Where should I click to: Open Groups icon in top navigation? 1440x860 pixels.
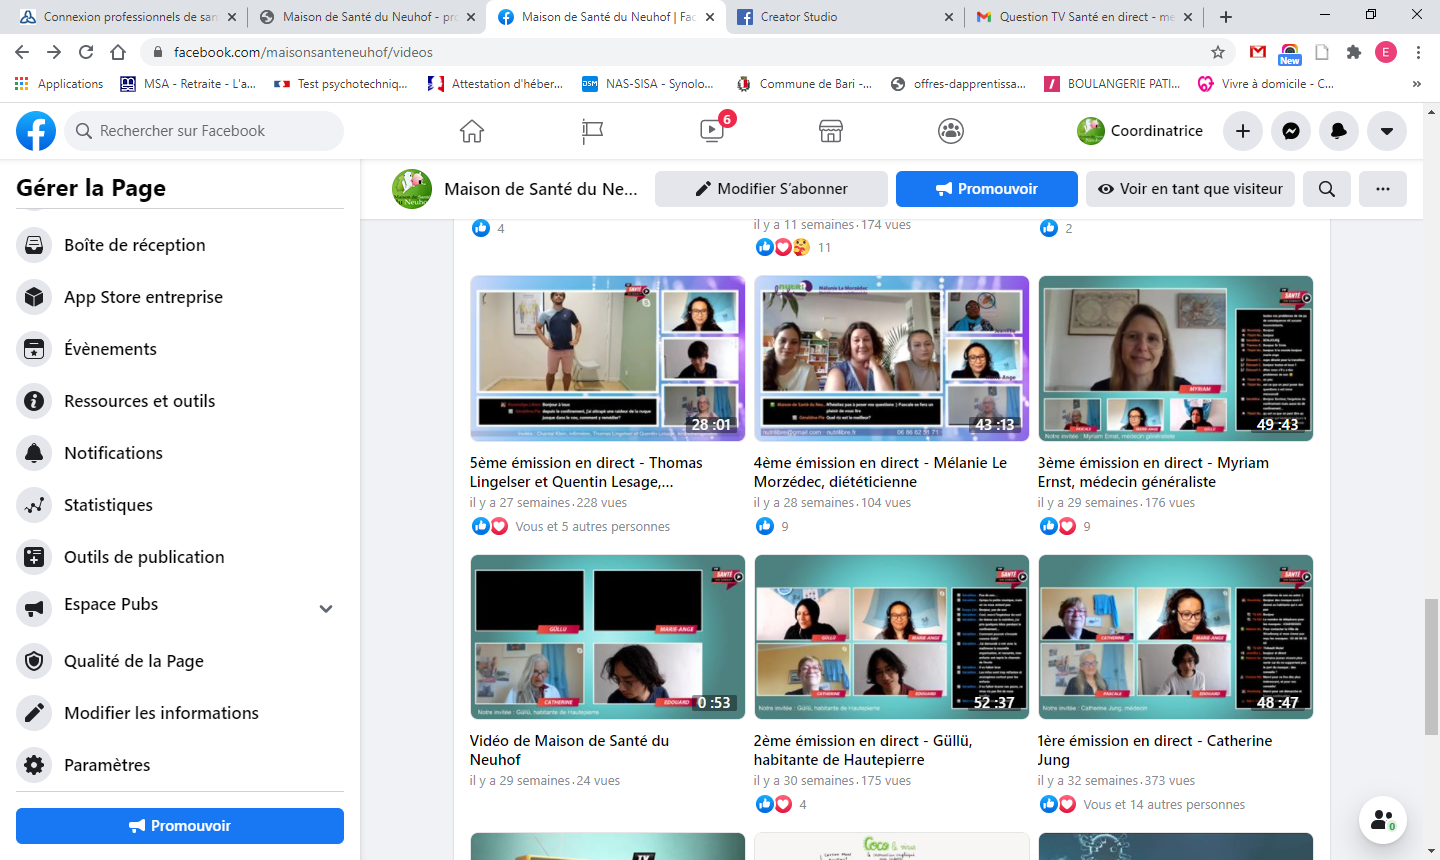click(x=951, y=131)
